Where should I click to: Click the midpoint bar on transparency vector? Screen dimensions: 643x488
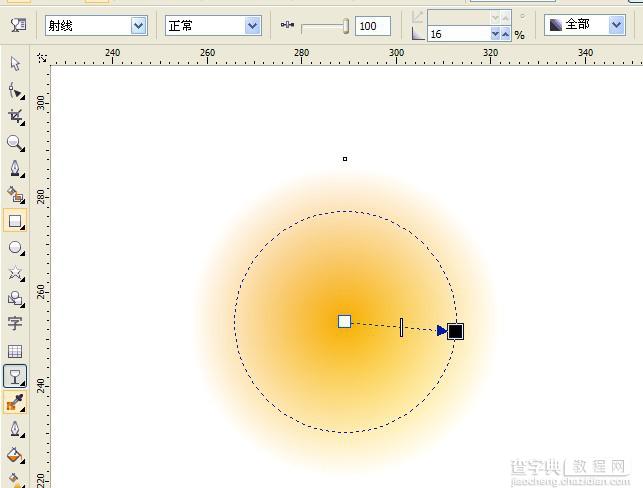pos(401,328)
